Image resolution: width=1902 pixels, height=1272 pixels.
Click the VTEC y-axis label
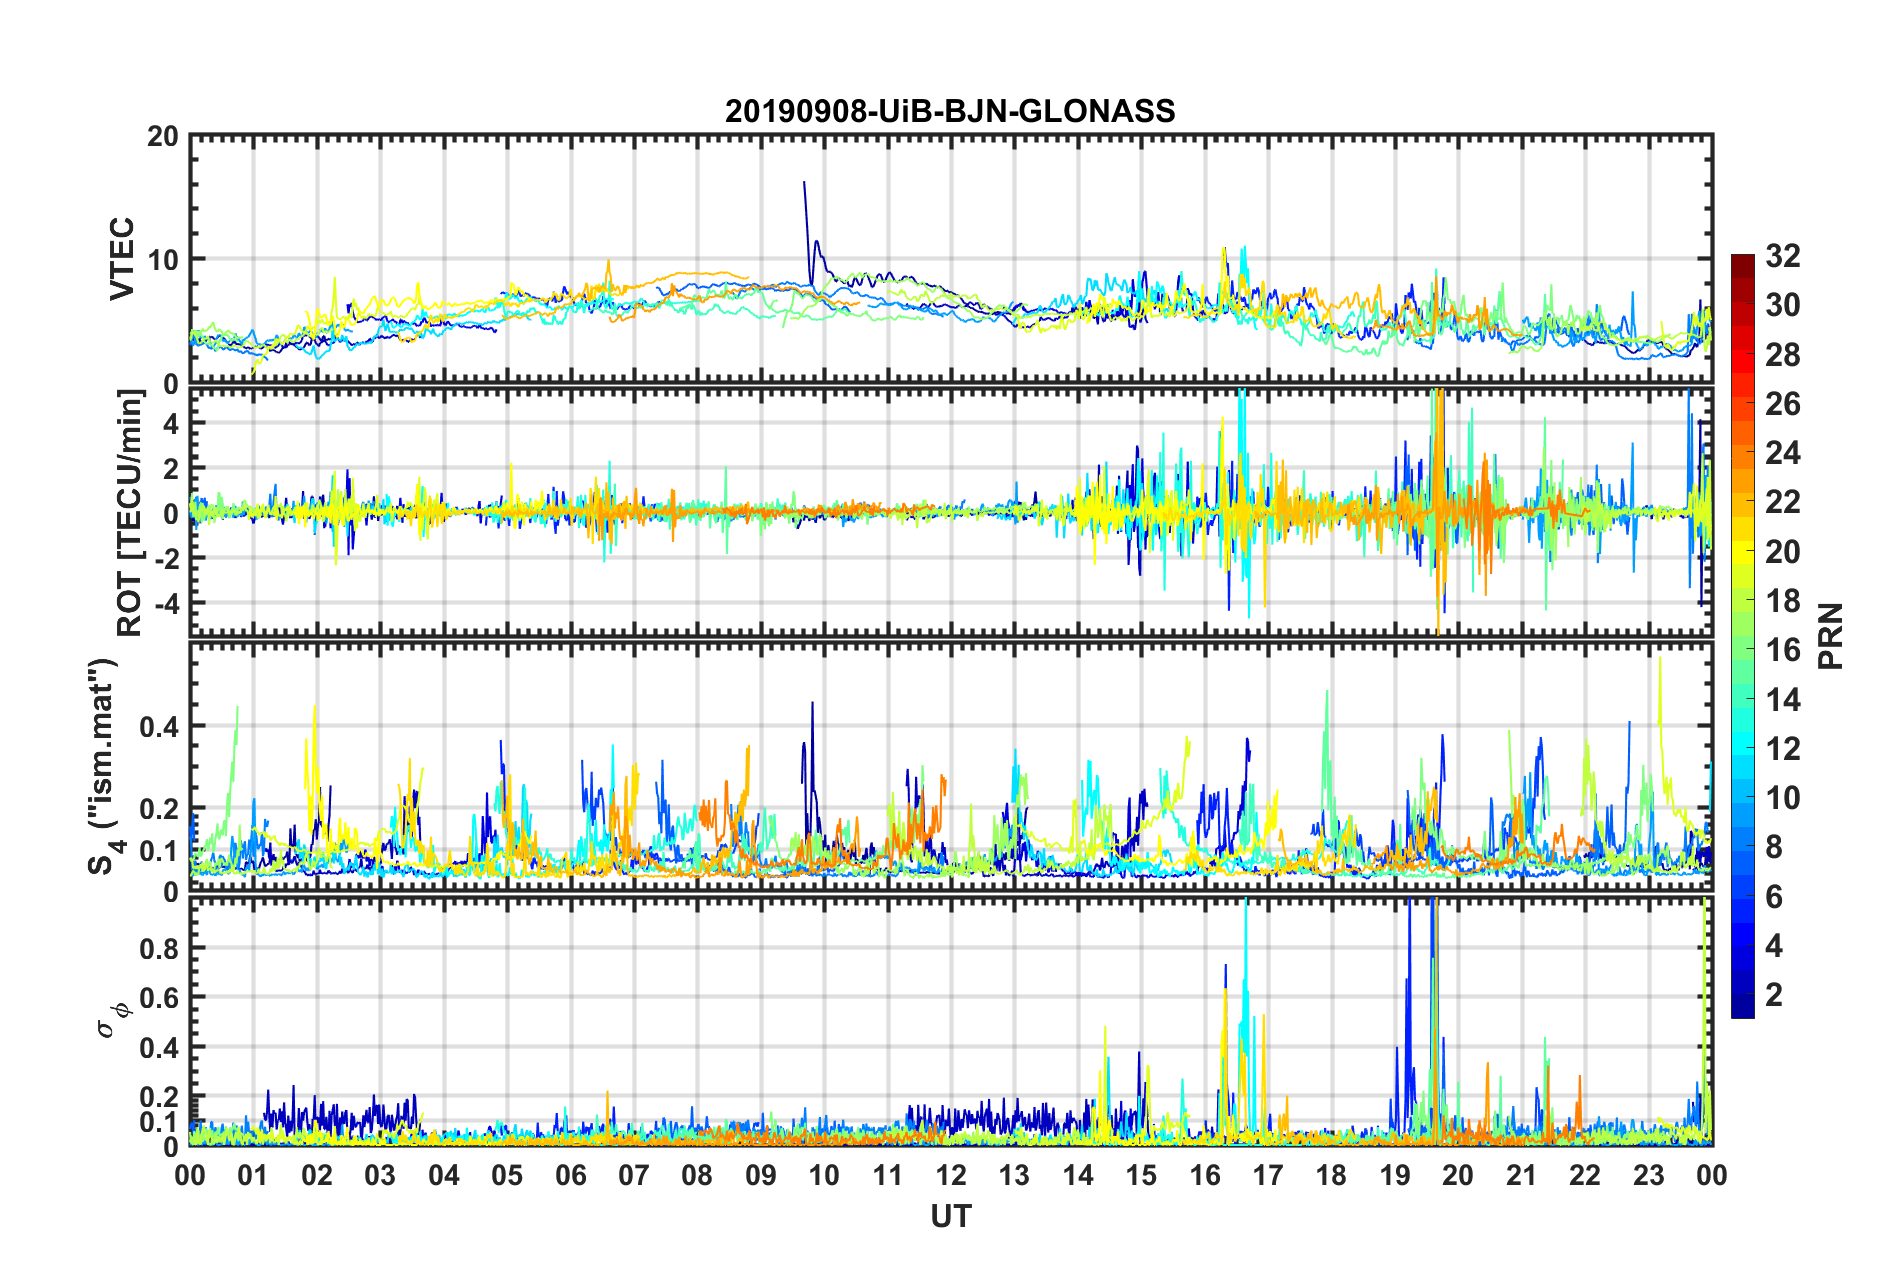click(122, 259)
